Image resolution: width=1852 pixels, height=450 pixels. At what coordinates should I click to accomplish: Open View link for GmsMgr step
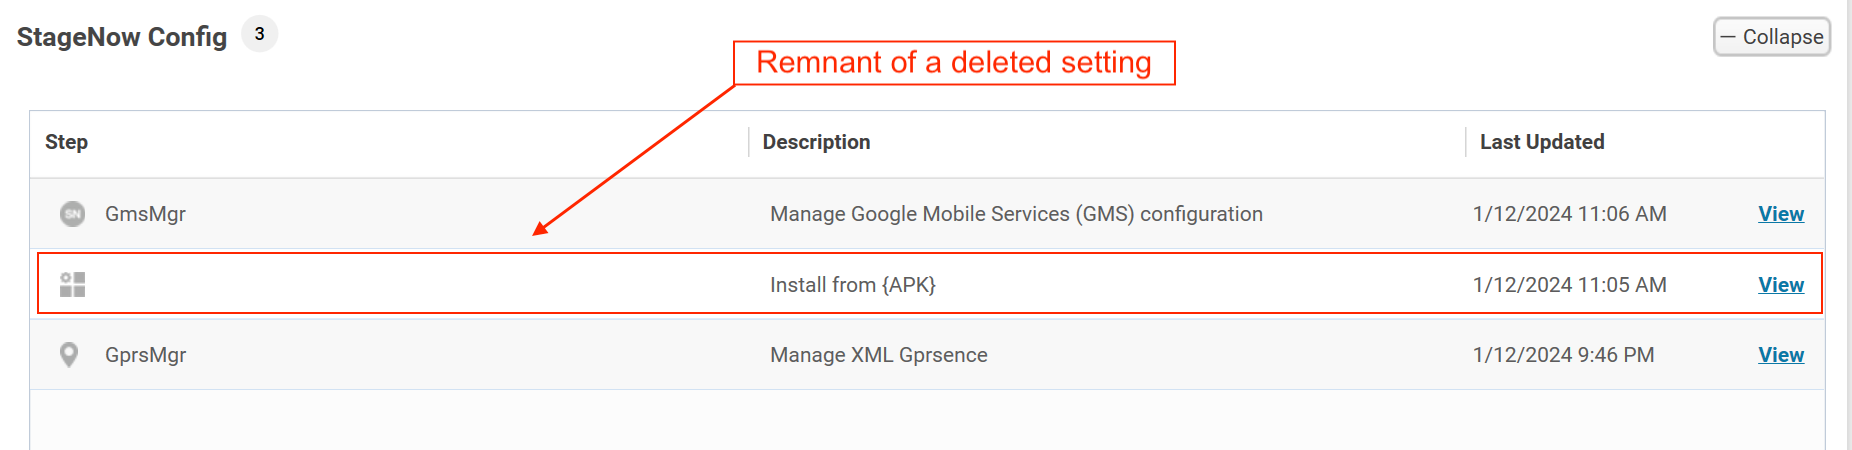[x=1780, y=214]
